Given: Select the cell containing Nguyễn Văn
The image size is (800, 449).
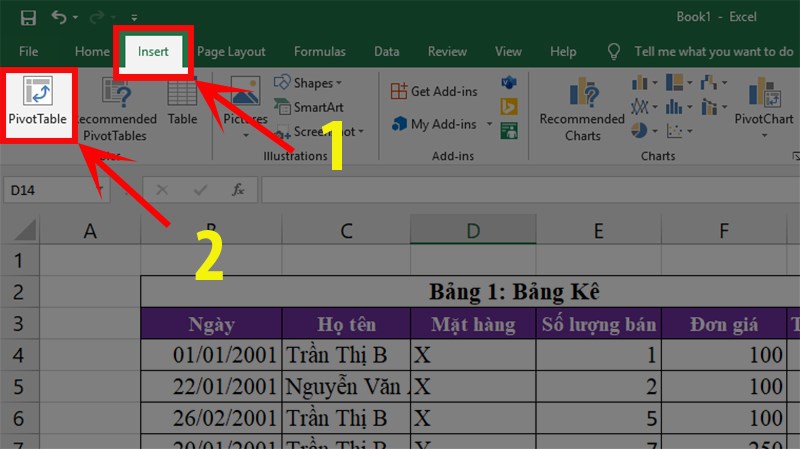Looking at the screenshot, I should coord(346,386).
